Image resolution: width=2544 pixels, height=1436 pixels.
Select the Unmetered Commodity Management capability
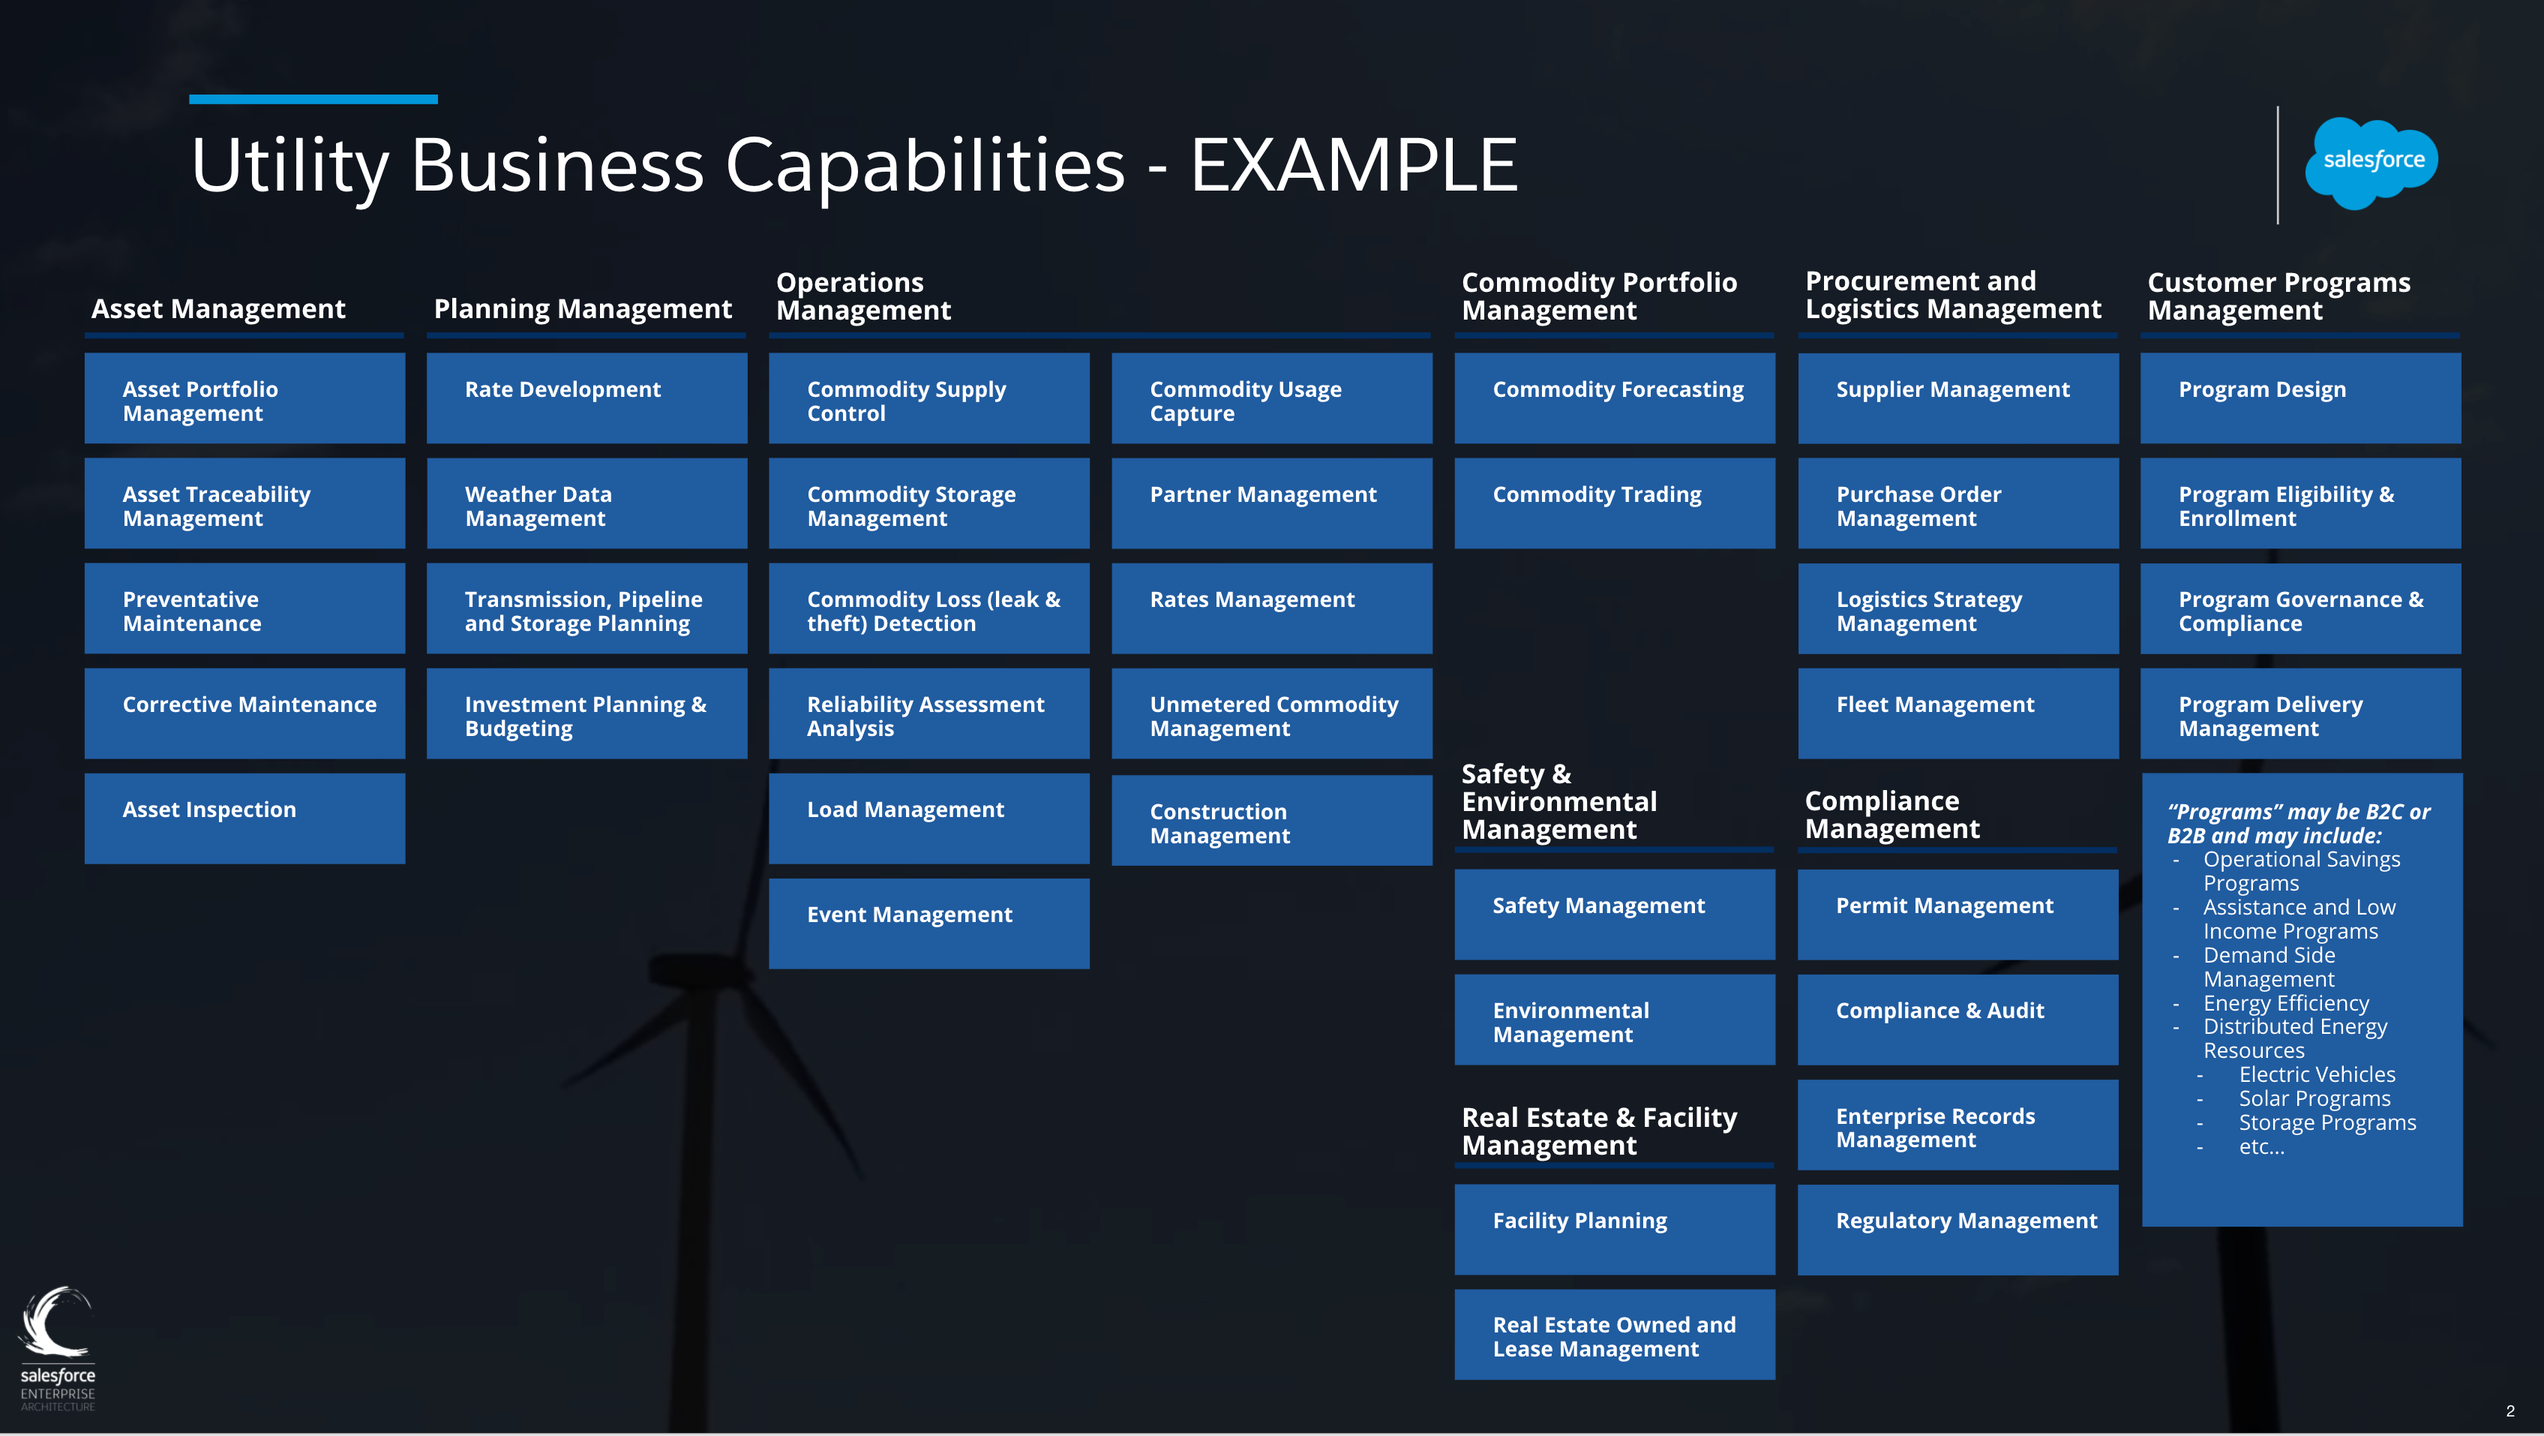tap(1271, 713)
